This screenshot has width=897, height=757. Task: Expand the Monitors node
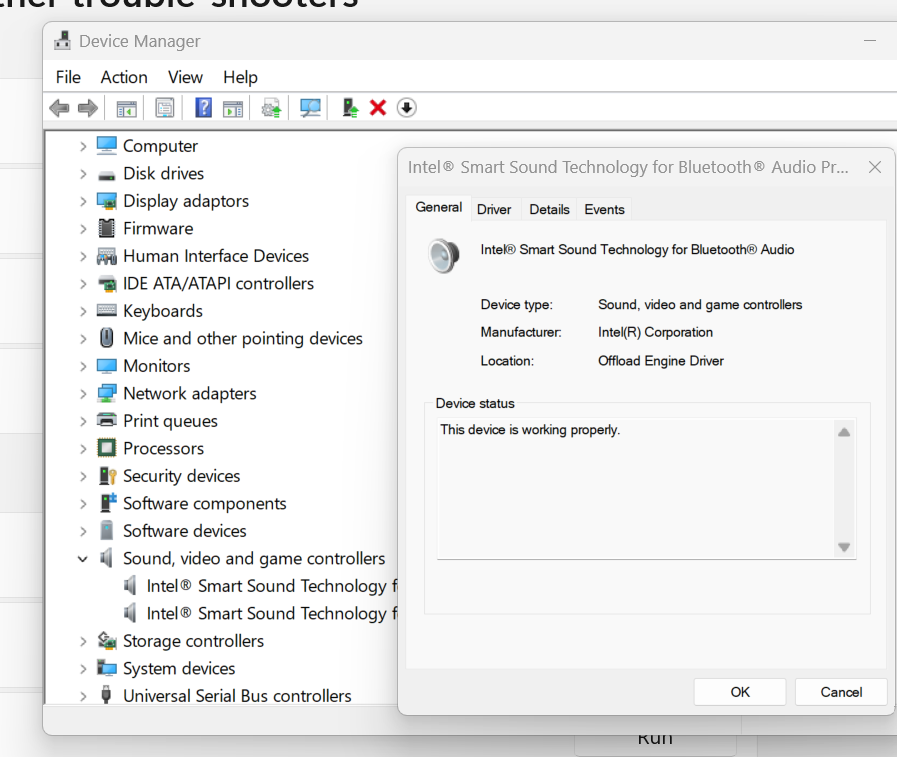click(x=83, y=366)
